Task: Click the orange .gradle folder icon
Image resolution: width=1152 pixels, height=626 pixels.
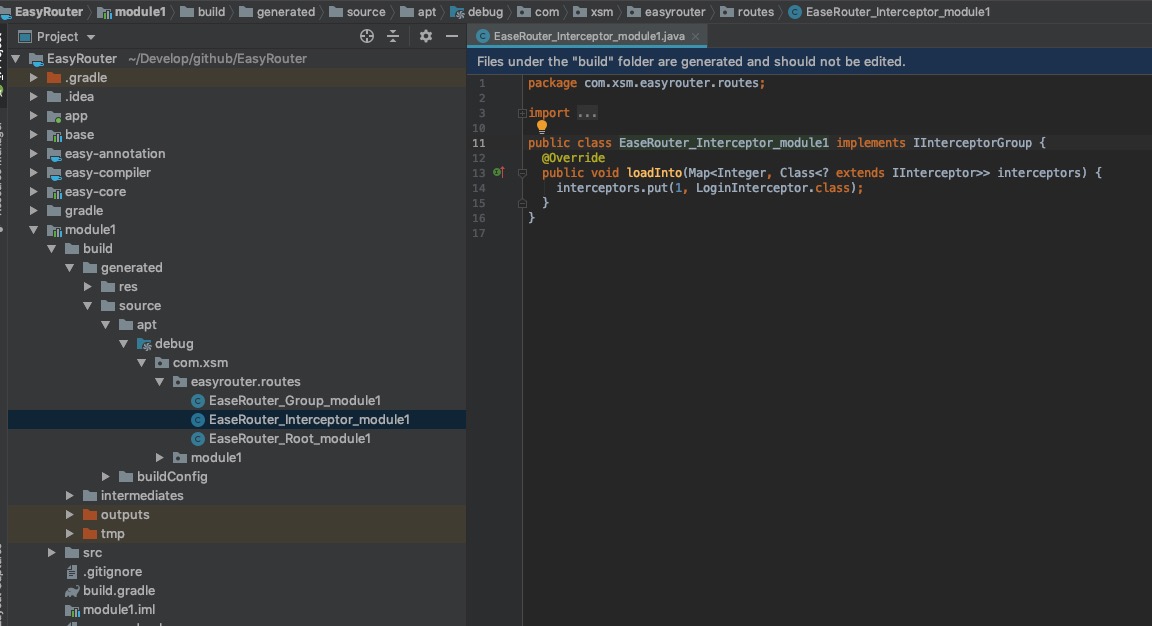Action: [54, 77]
